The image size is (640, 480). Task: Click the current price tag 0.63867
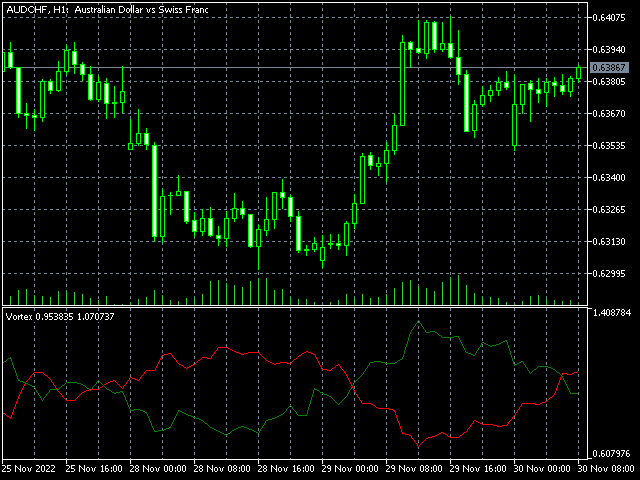coord(609,67)
